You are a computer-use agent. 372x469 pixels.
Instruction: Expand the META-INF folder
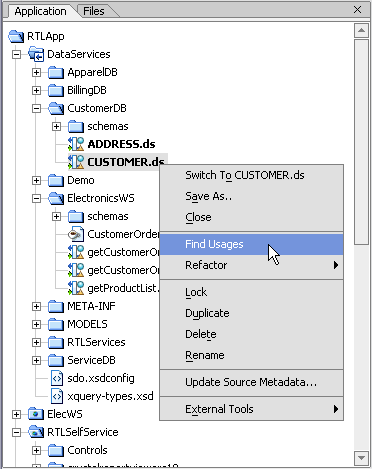click(36, 306)
